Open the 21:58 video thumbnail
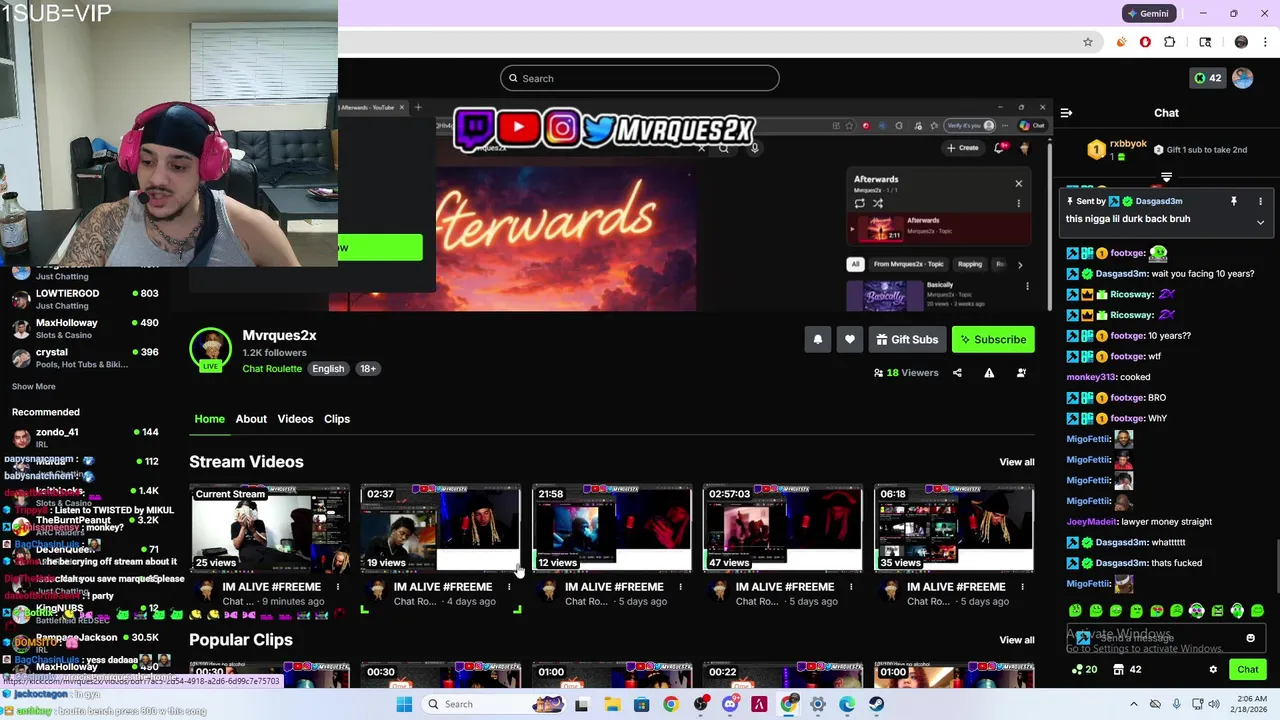The width and height of the screenshot is (1280, 720). (612, 528)
